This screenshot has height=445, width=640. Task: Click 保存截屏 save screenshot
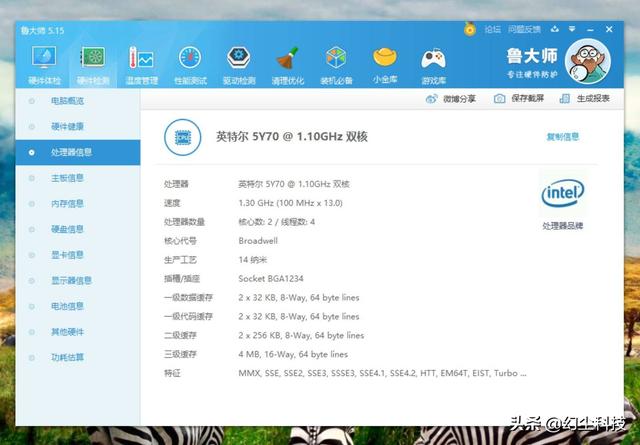519,99
